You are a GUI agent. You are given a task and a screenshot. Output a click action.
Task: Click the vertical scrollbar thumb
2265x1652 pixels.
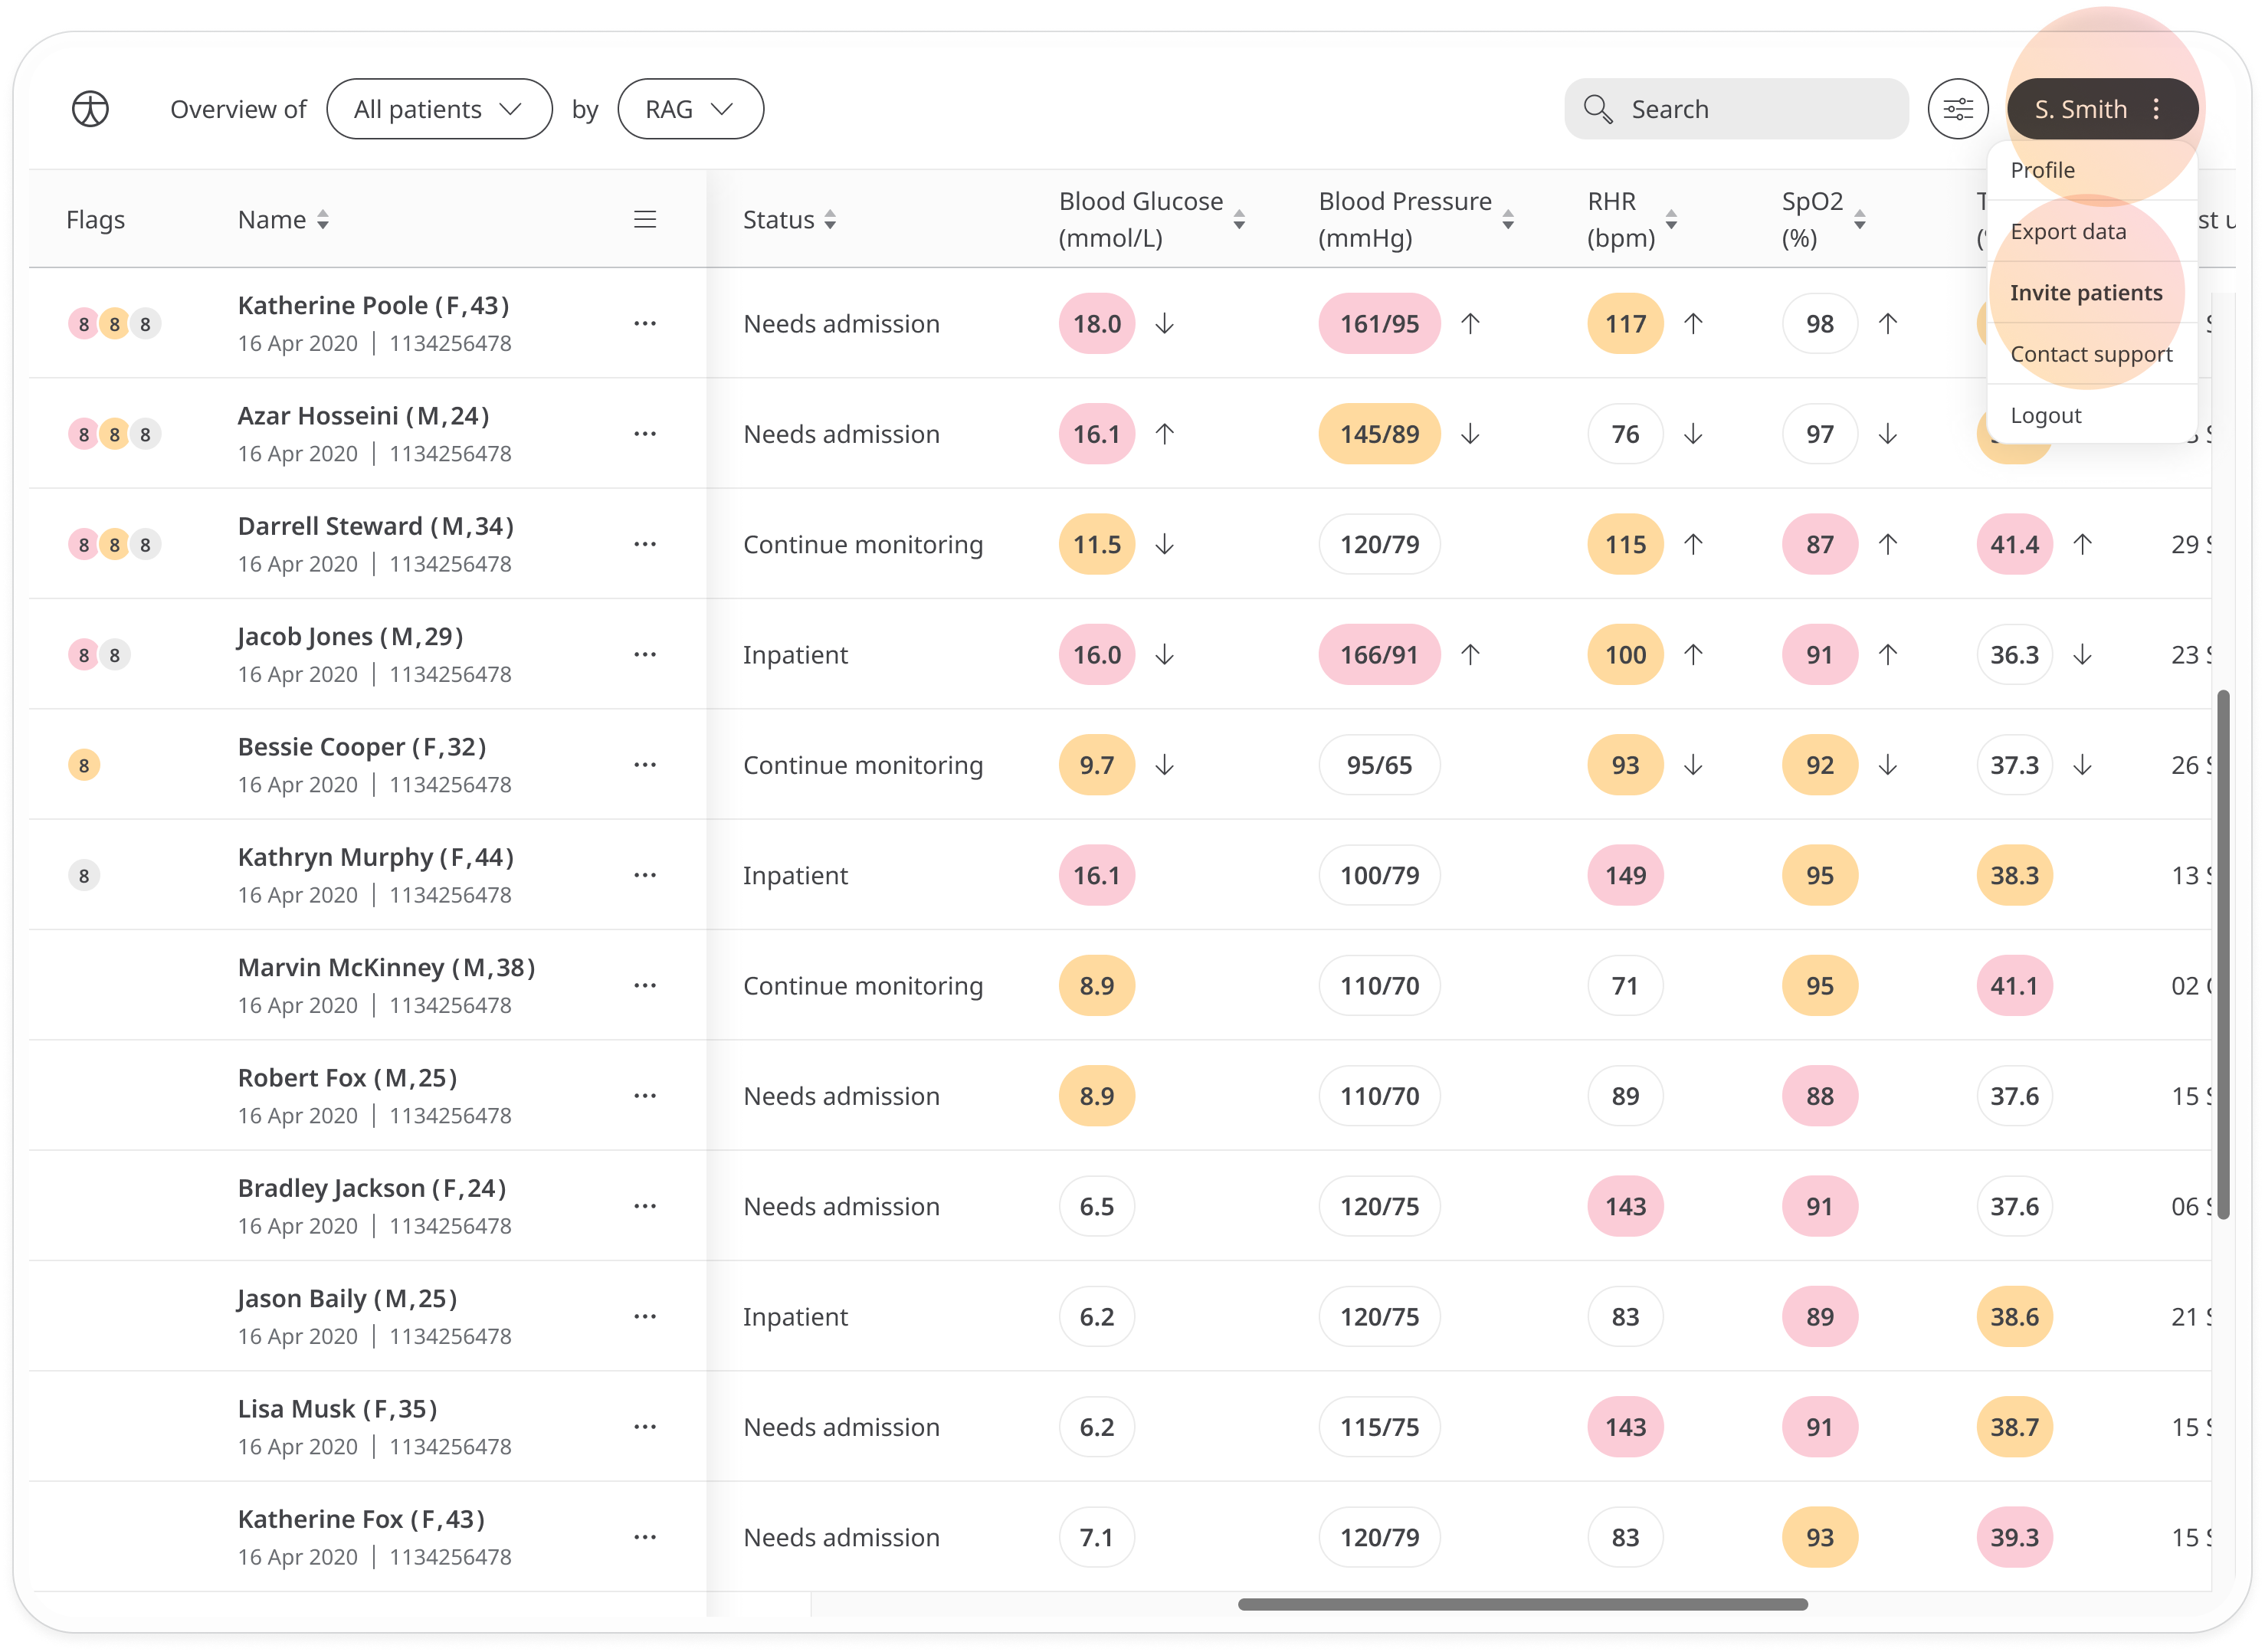[x=2223, y=954]
